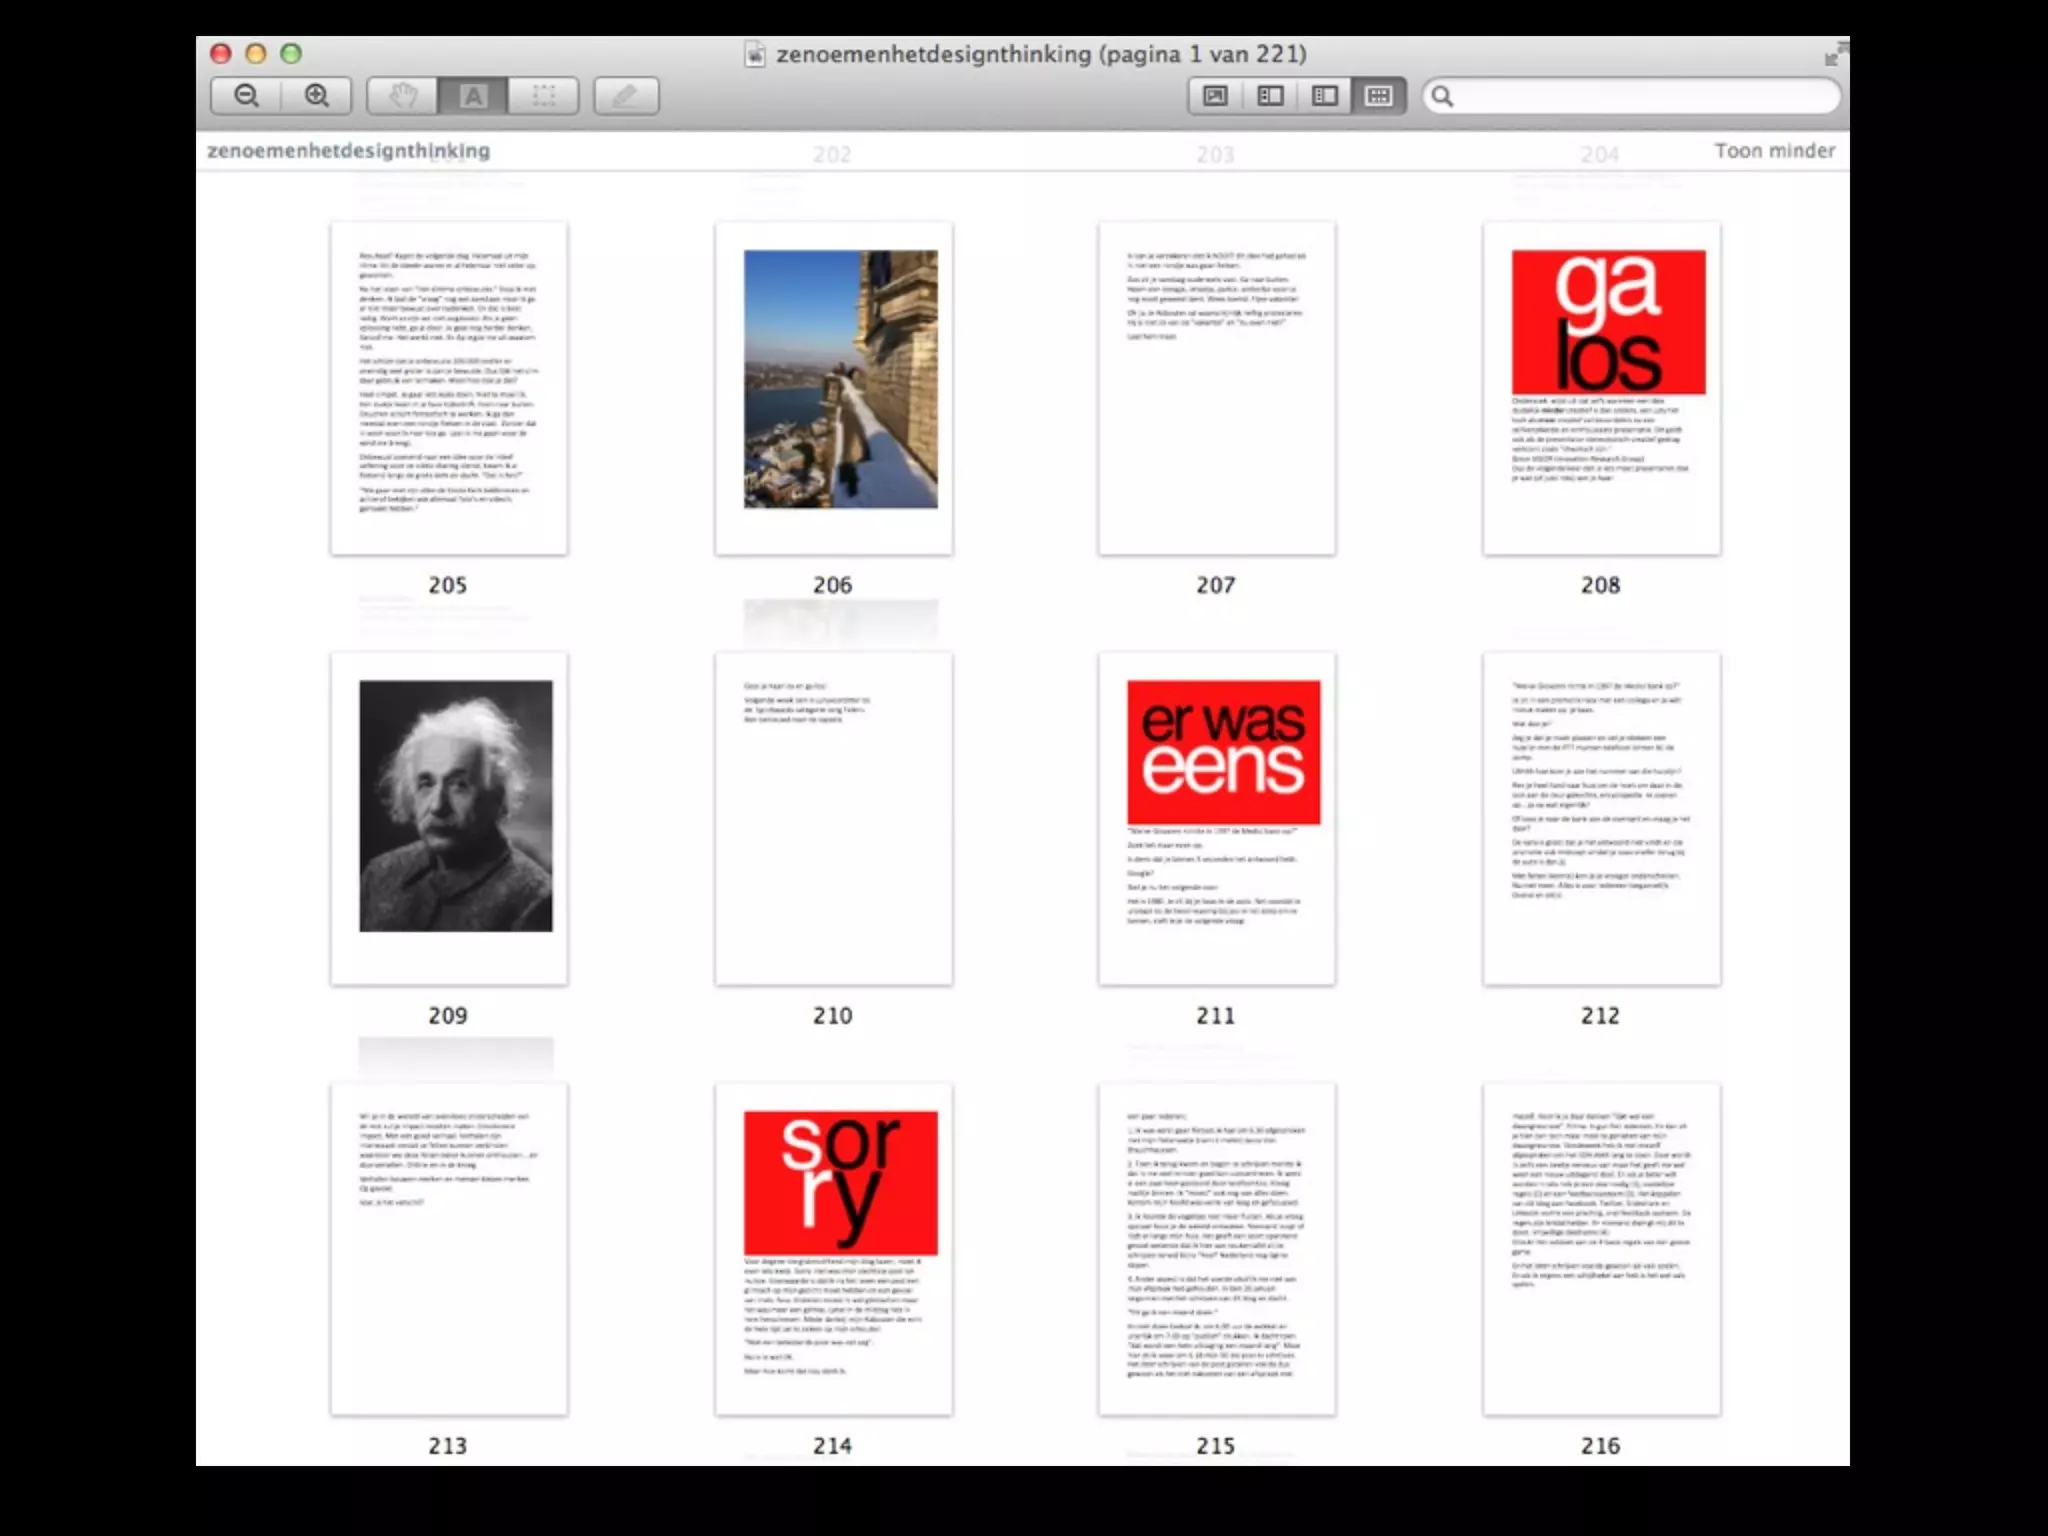Switch to table of contents view
Viewport: 2048px width, 1536px height.
[1325, 96]
